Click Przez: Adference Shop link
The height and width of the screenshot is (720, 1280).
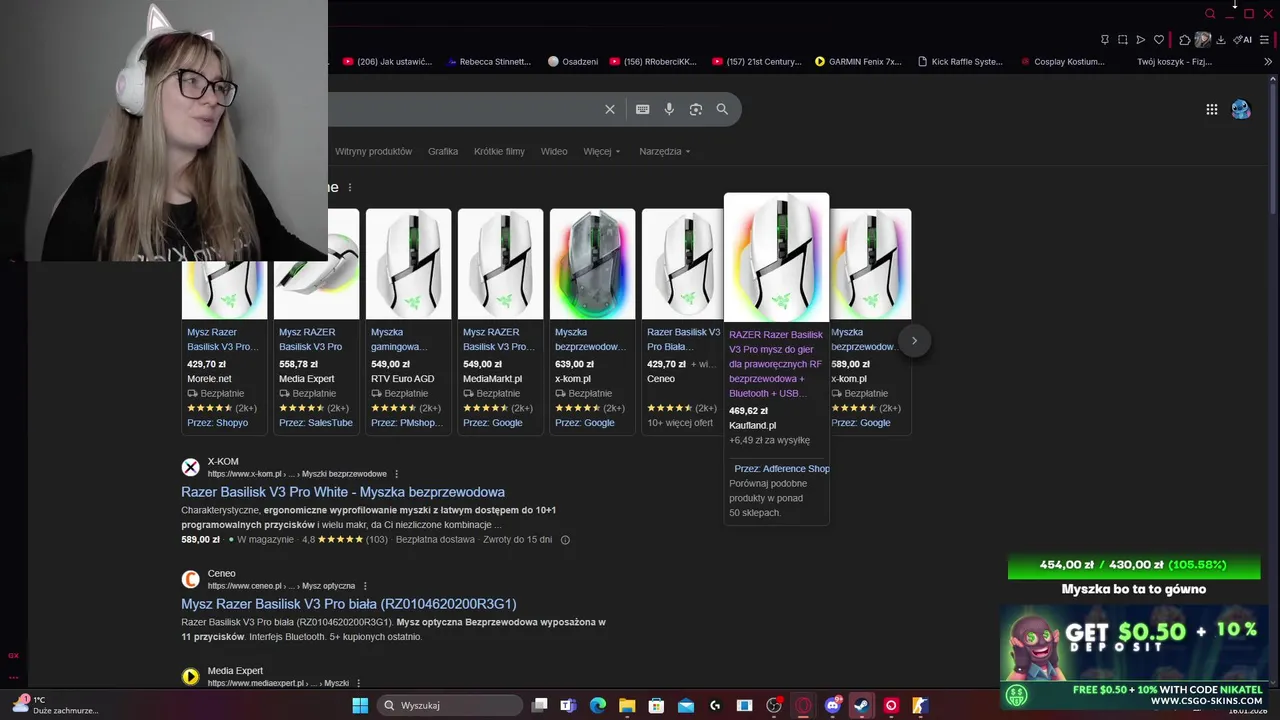[782, 468]
